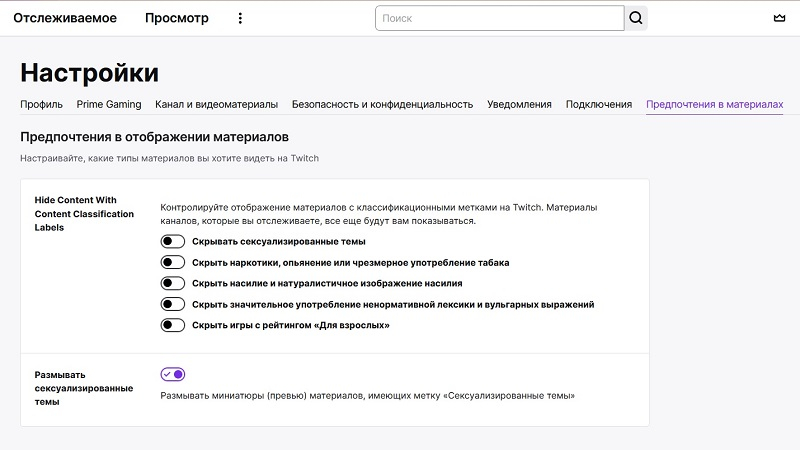Enable hiding drugs and tobacco content

pos(173,262)
